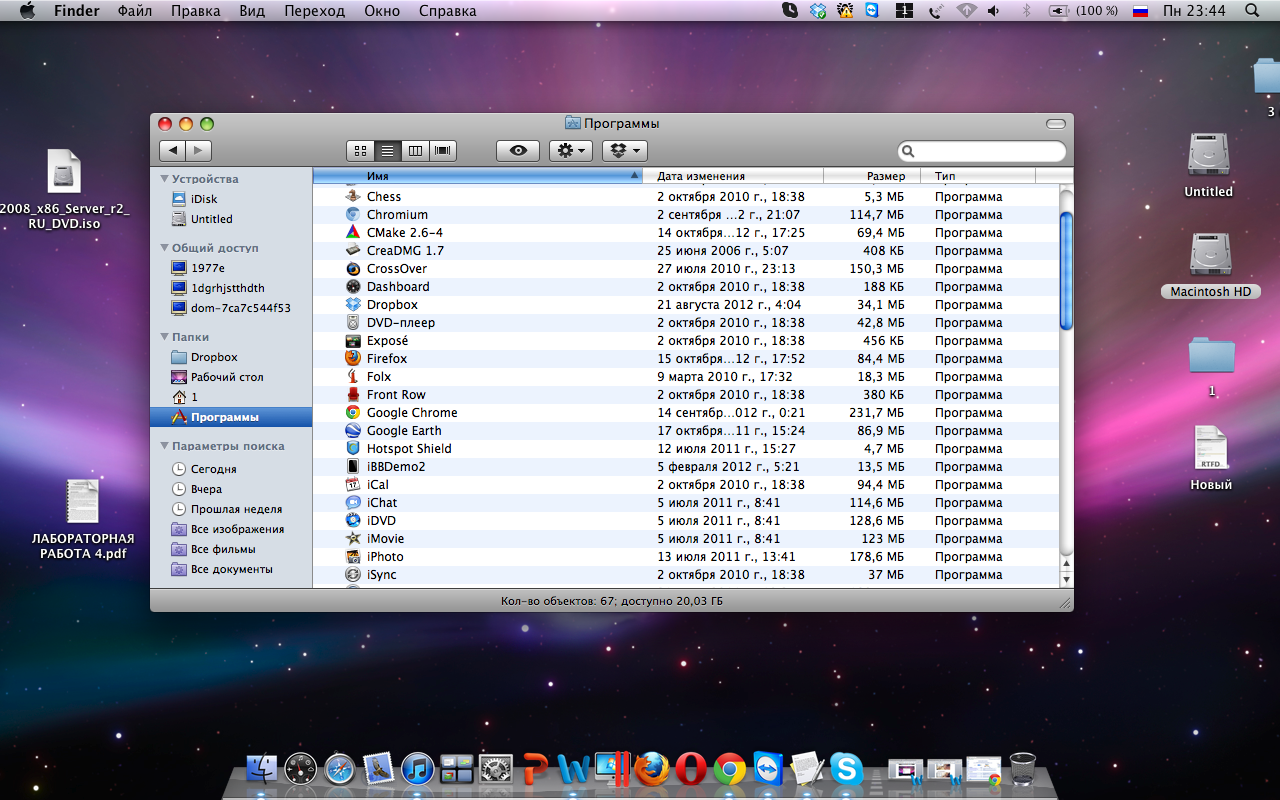Open the Справка menu

pyautogui.click(x=447, y=11)
